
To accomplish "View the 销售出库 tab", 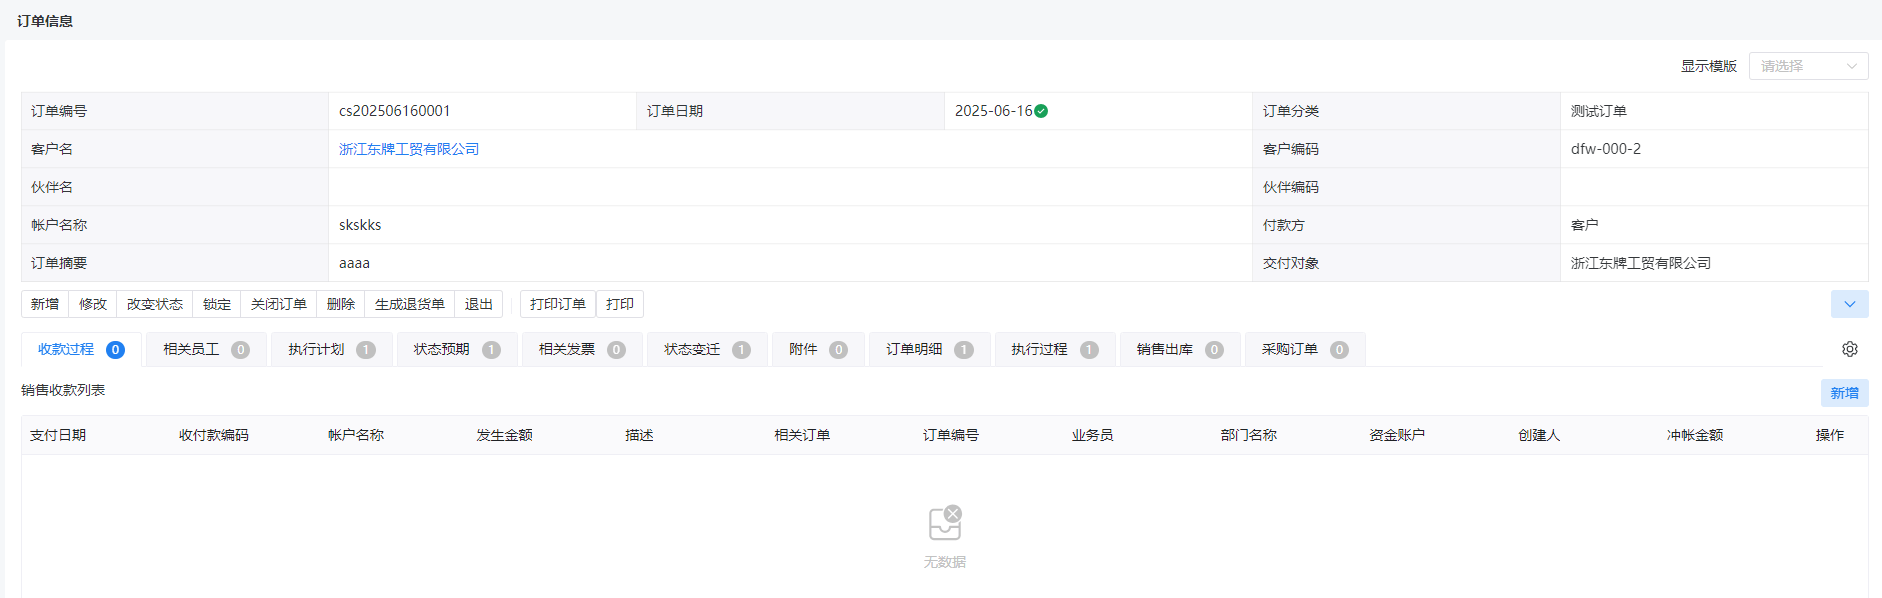I will point(1180,349).
